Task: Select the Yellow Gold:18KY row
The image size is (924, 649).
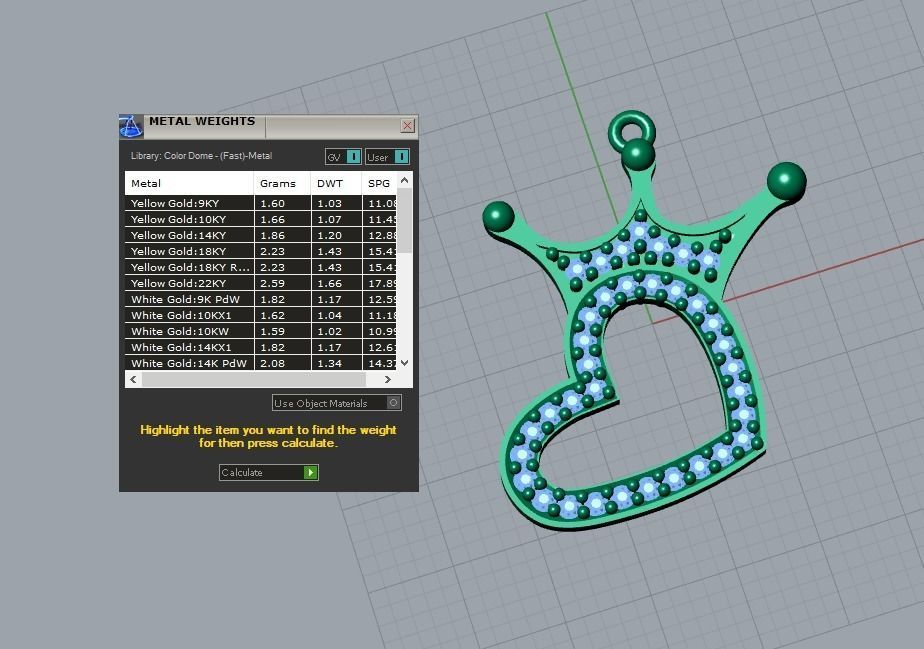Action: (x=260, y=251)
